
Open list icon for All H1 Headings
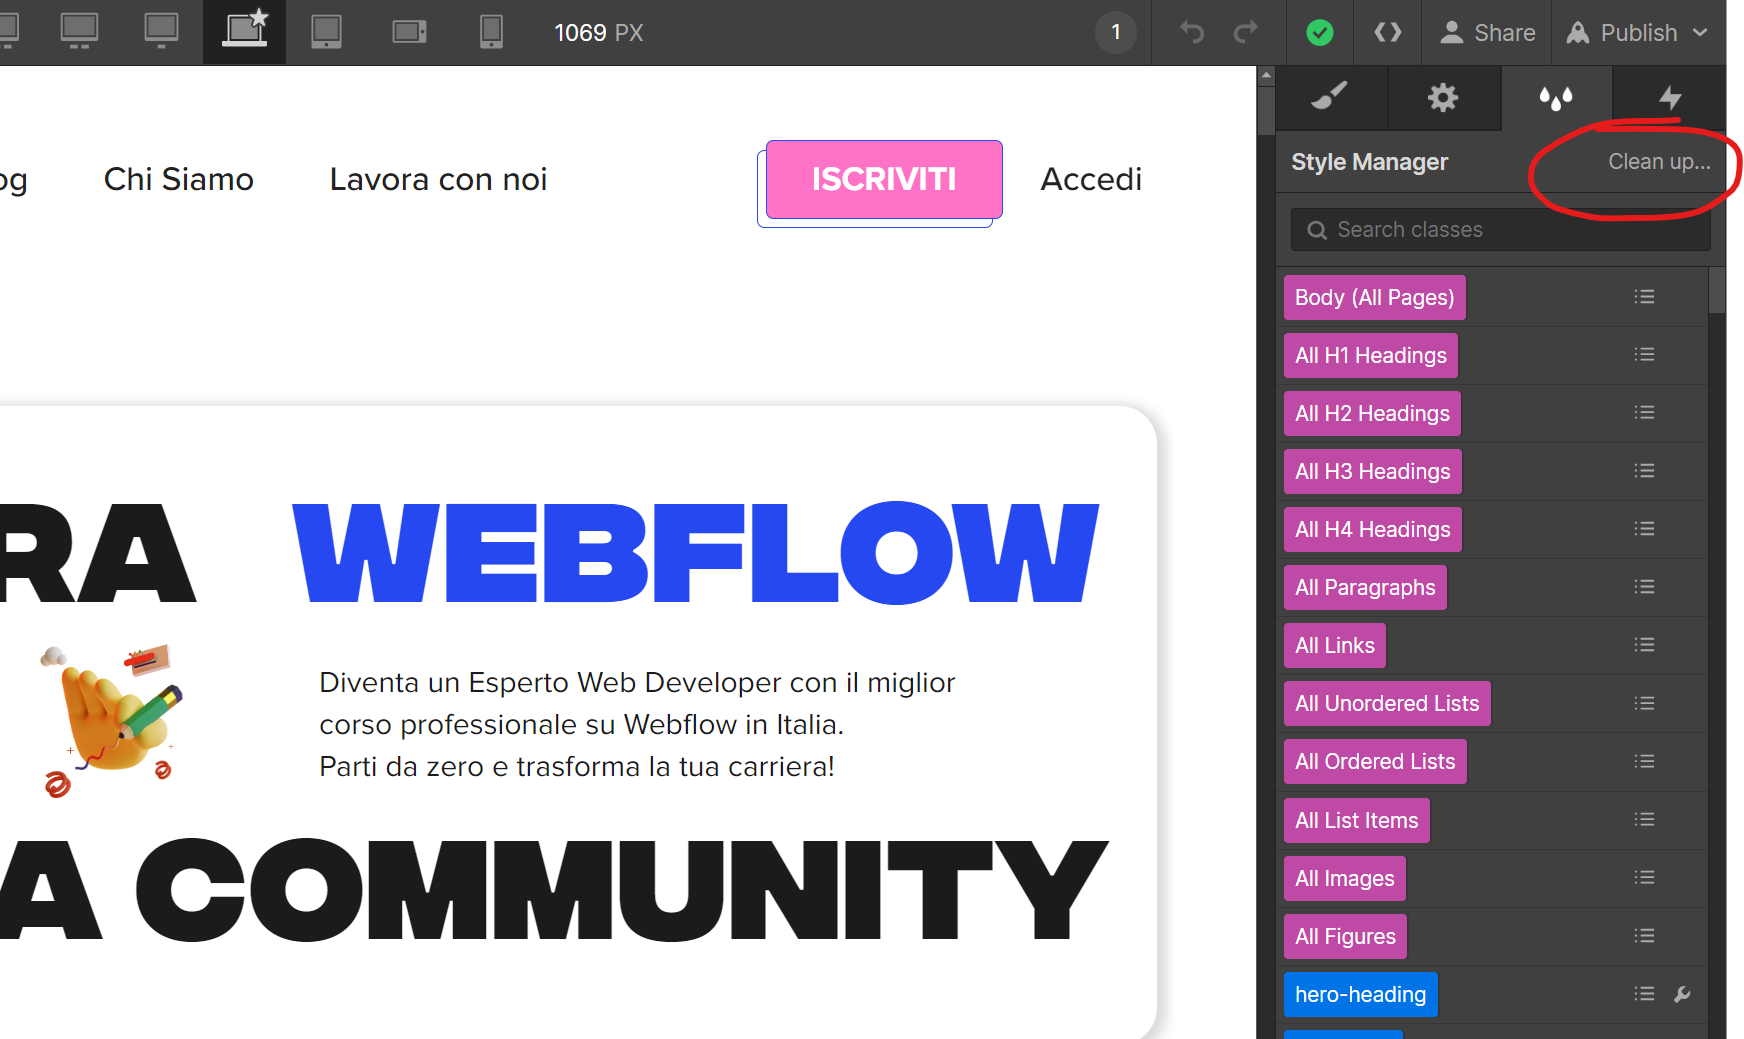pyautogui.click(x=1644, y=355)
